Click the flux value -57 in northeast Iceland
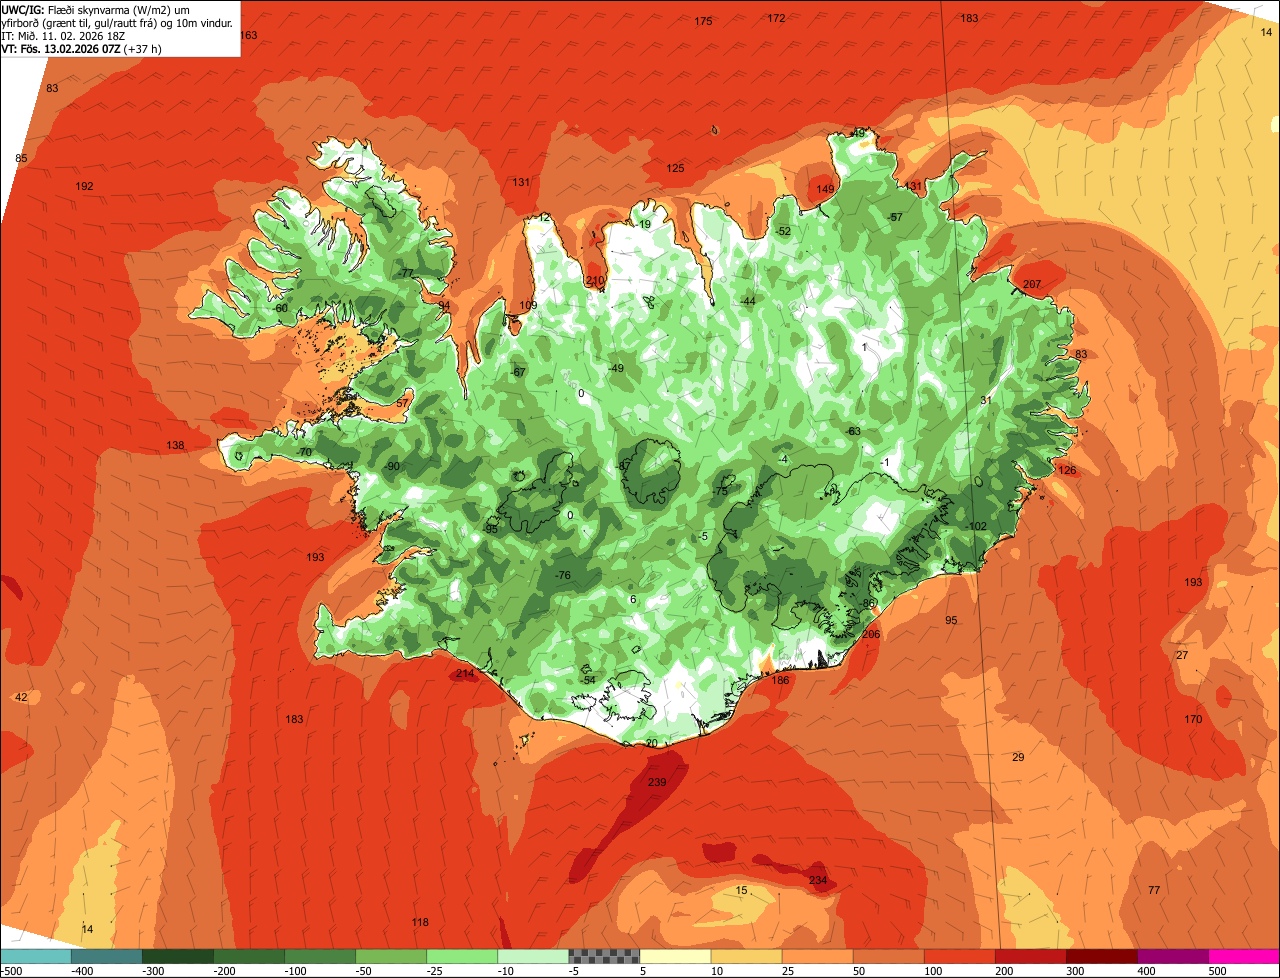 pos(895,217)
